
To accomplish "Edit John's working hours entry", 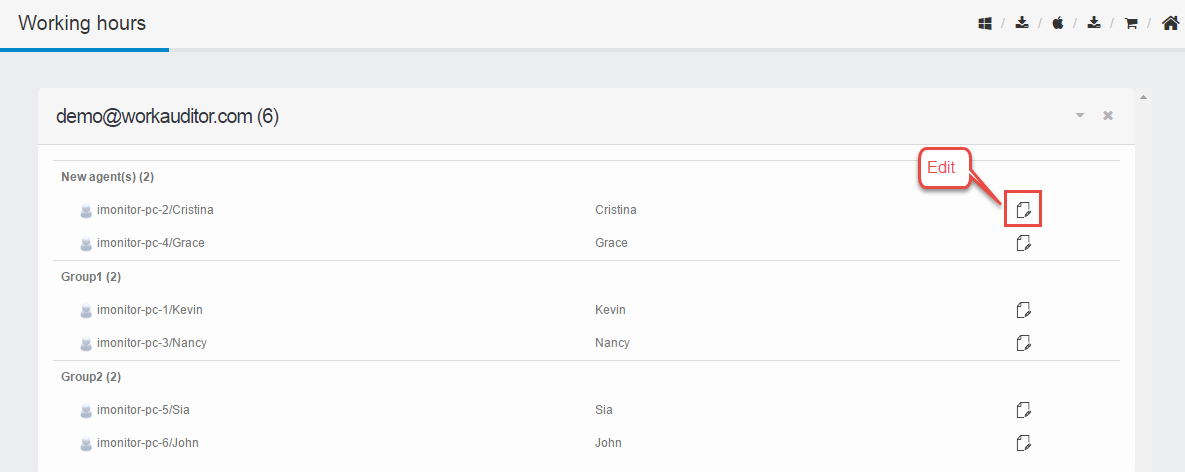I will (1023, 443).
